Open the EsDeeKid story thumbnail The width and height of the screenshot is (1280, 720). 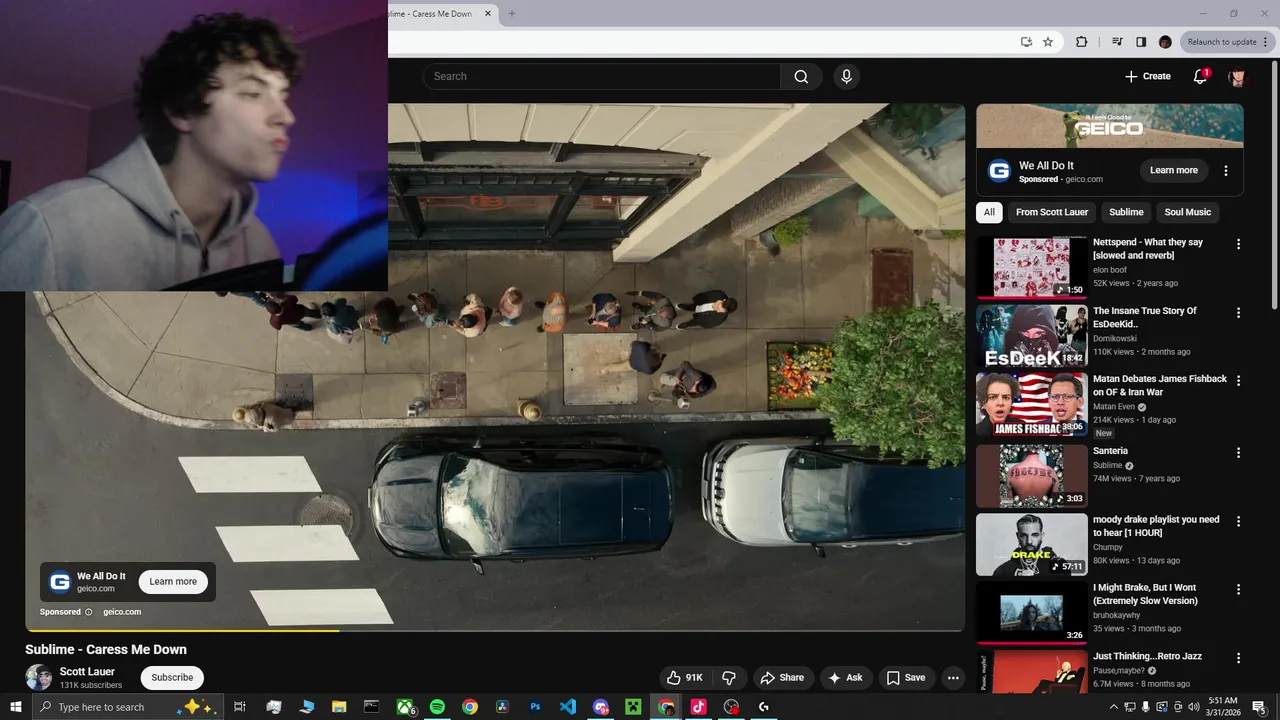click(1031, 336)
